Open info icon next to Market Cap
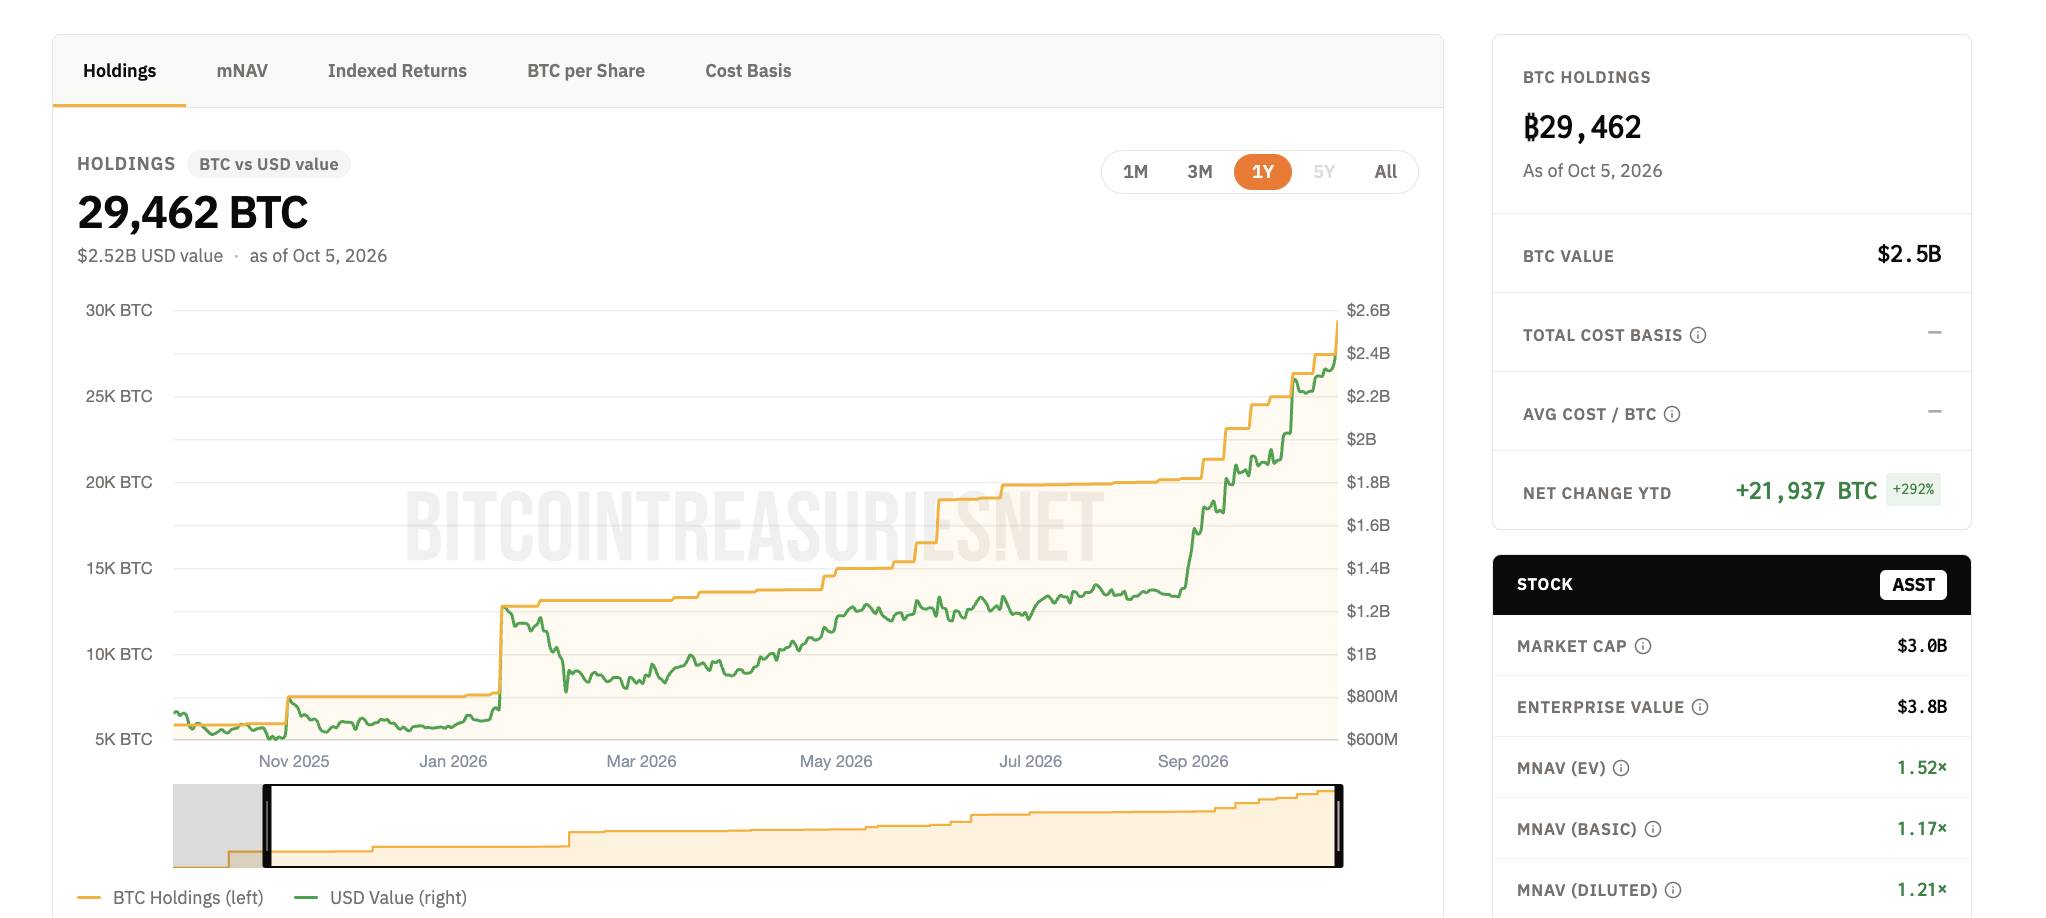2046x918 pixels. (1643, 646)
